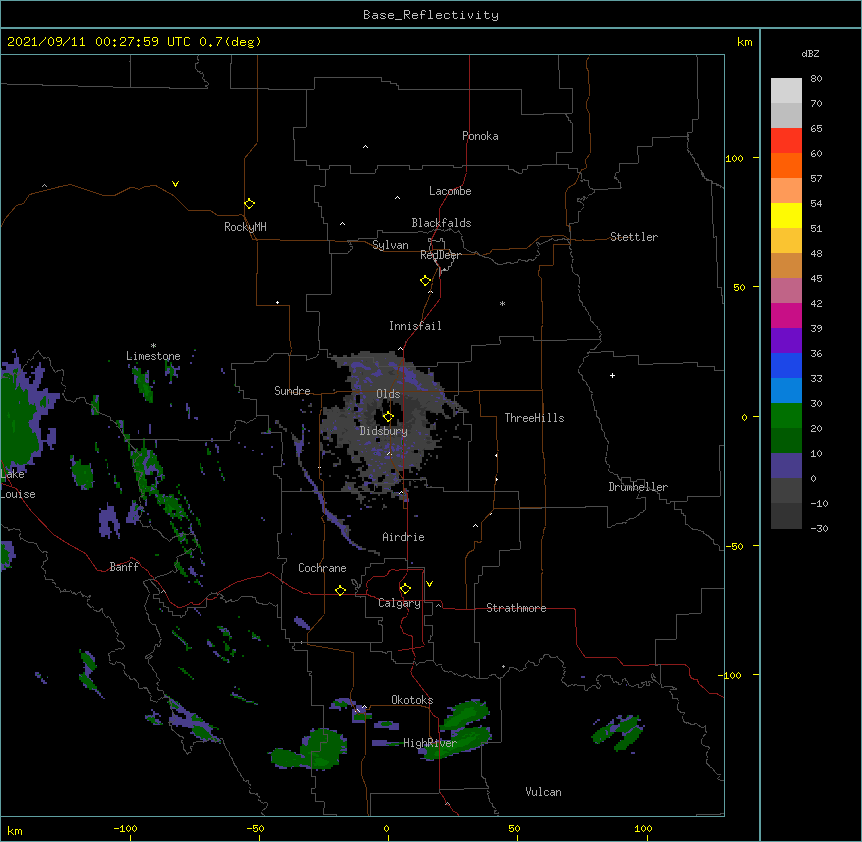Click the white asterisk marker above Limestone
Image resolution: width=862 pixels, height=842 pixels.
tap(153, 346)
